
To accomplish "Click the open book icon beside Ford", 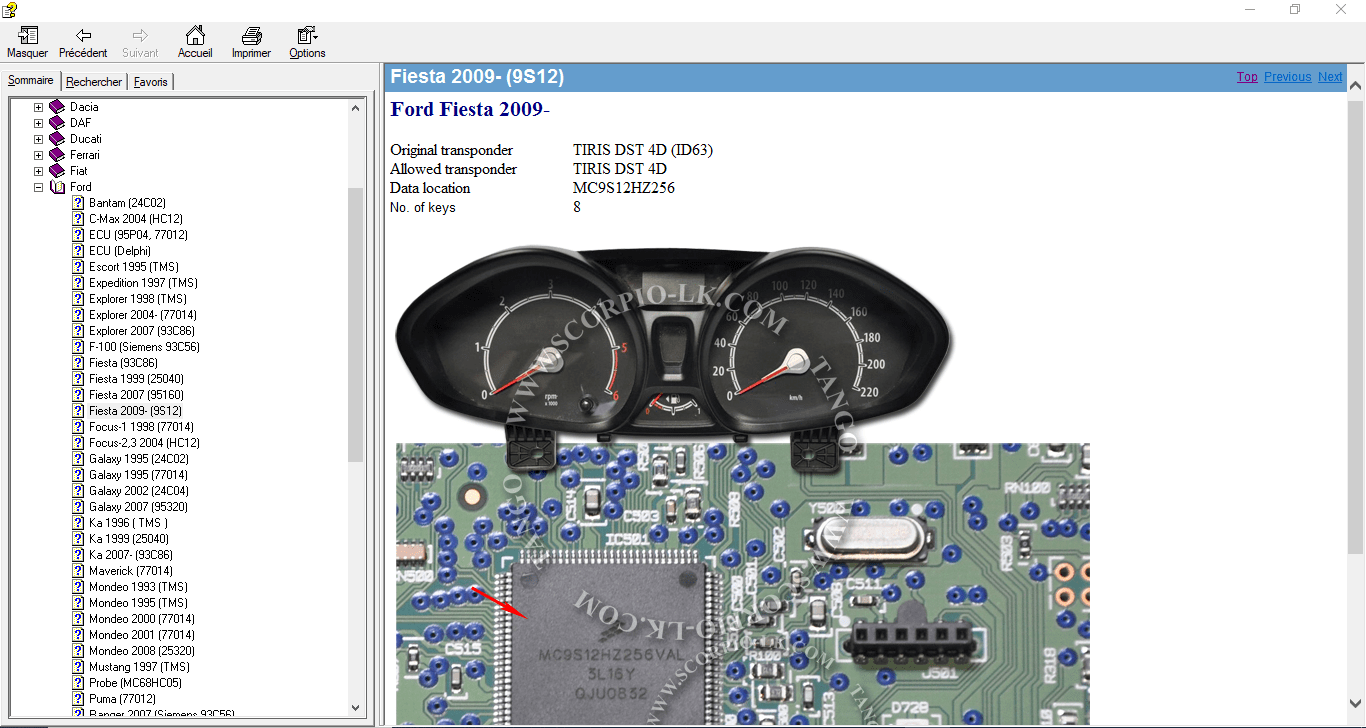I will point(55,186).
